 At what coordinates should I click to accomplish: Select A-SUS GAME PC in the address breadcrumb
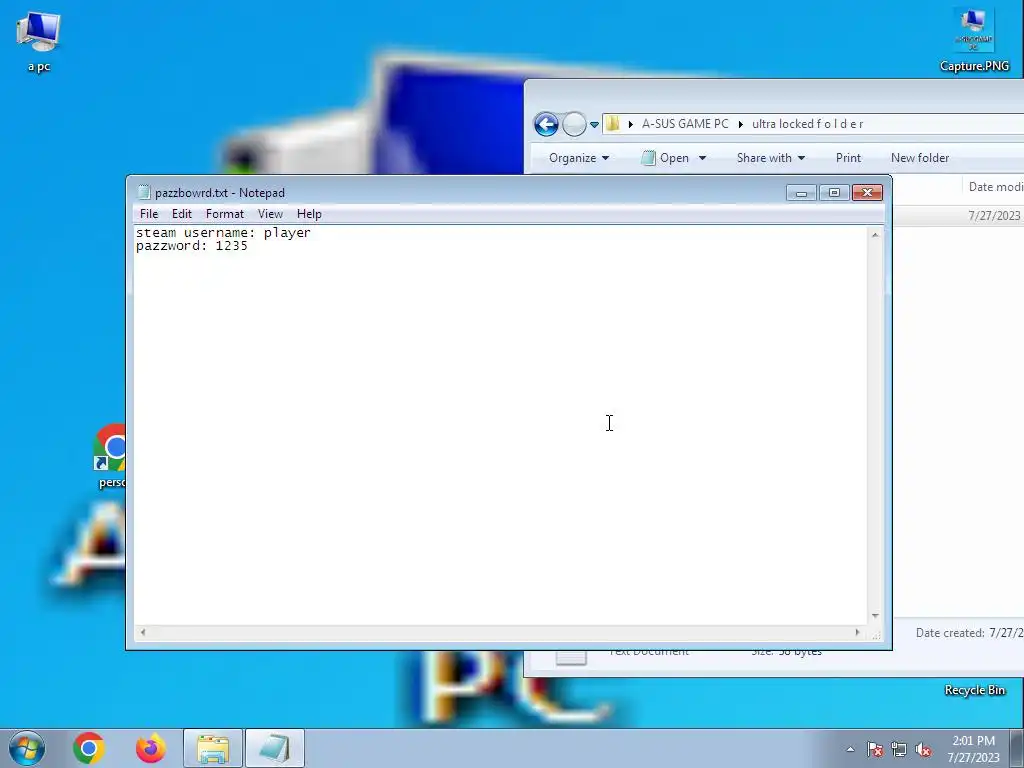[685, 123]
